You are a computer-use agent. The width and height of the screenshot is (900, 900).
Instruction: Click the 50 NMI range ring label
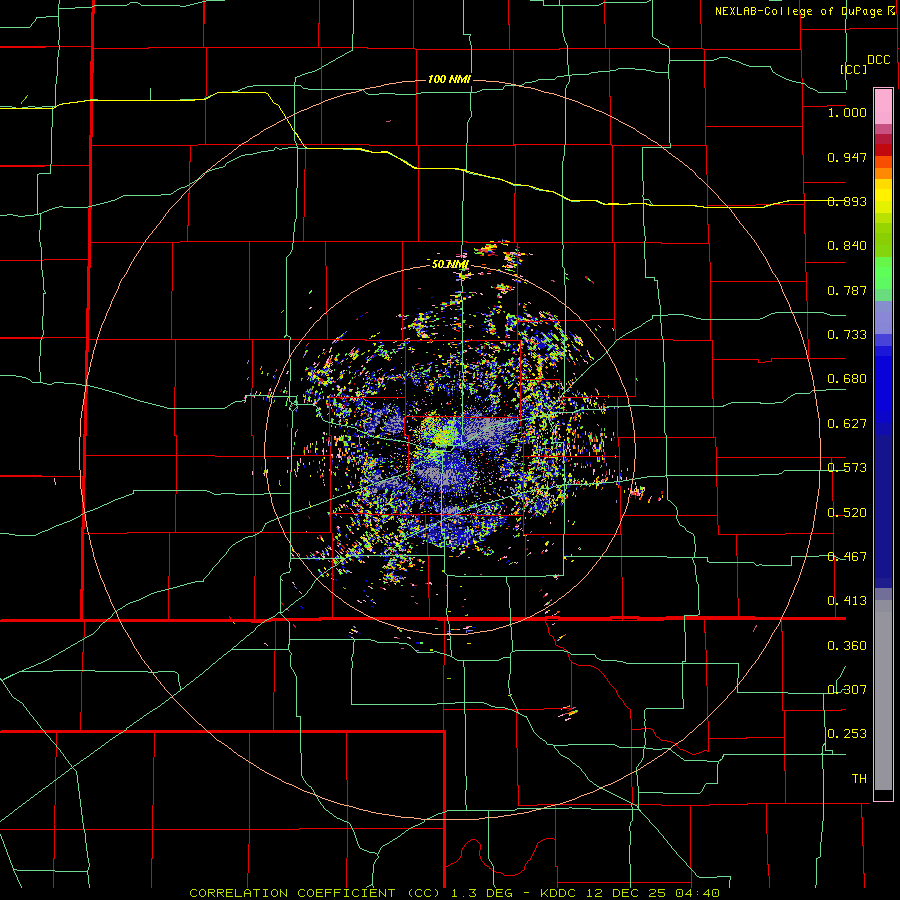pyautogui.click(x=450, y=264)
